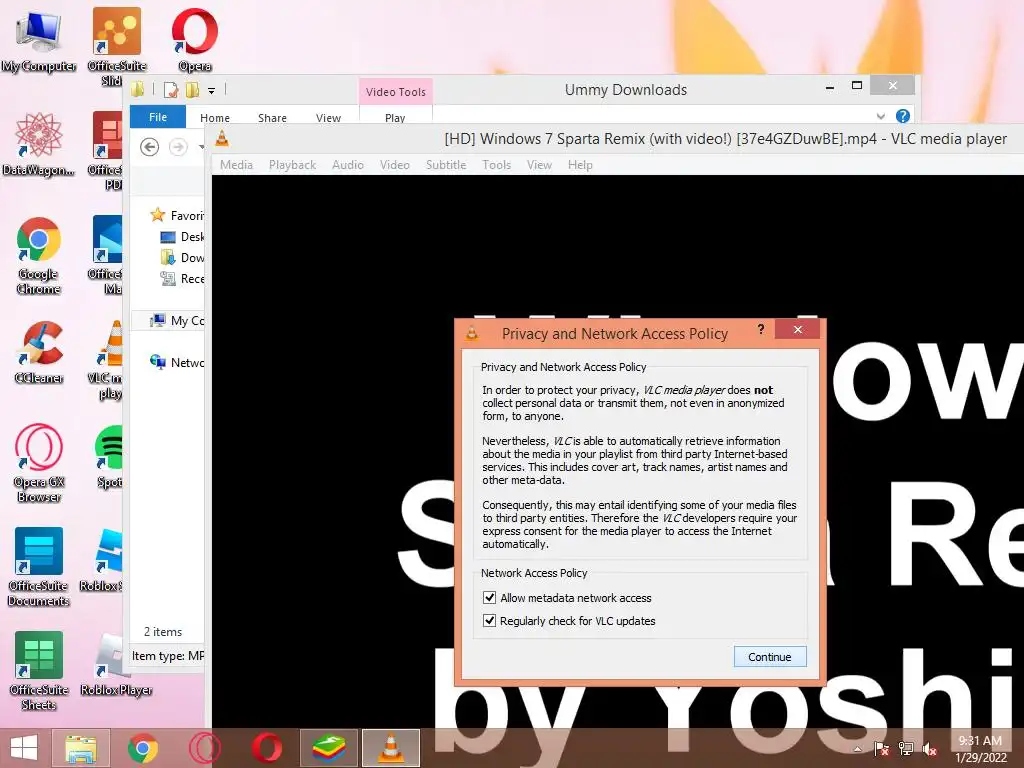This screenshot has width=1024, height=768.
Task: Open the Share ribbon tab
Action: [272, 118]
